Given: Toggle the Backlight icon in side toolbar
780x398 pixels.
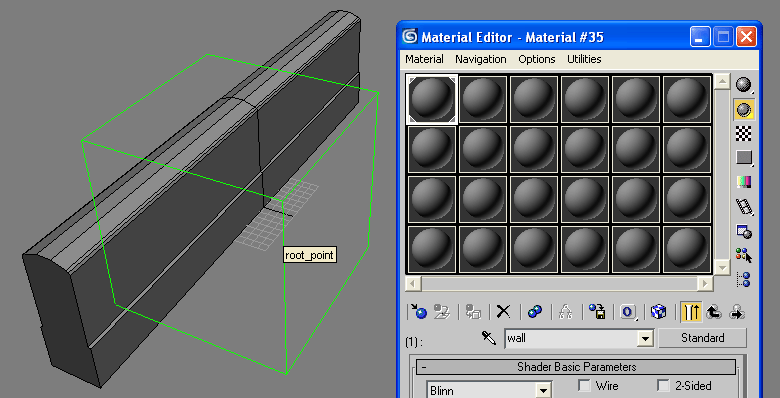Looking at the screenshot, I should point(744,109).
